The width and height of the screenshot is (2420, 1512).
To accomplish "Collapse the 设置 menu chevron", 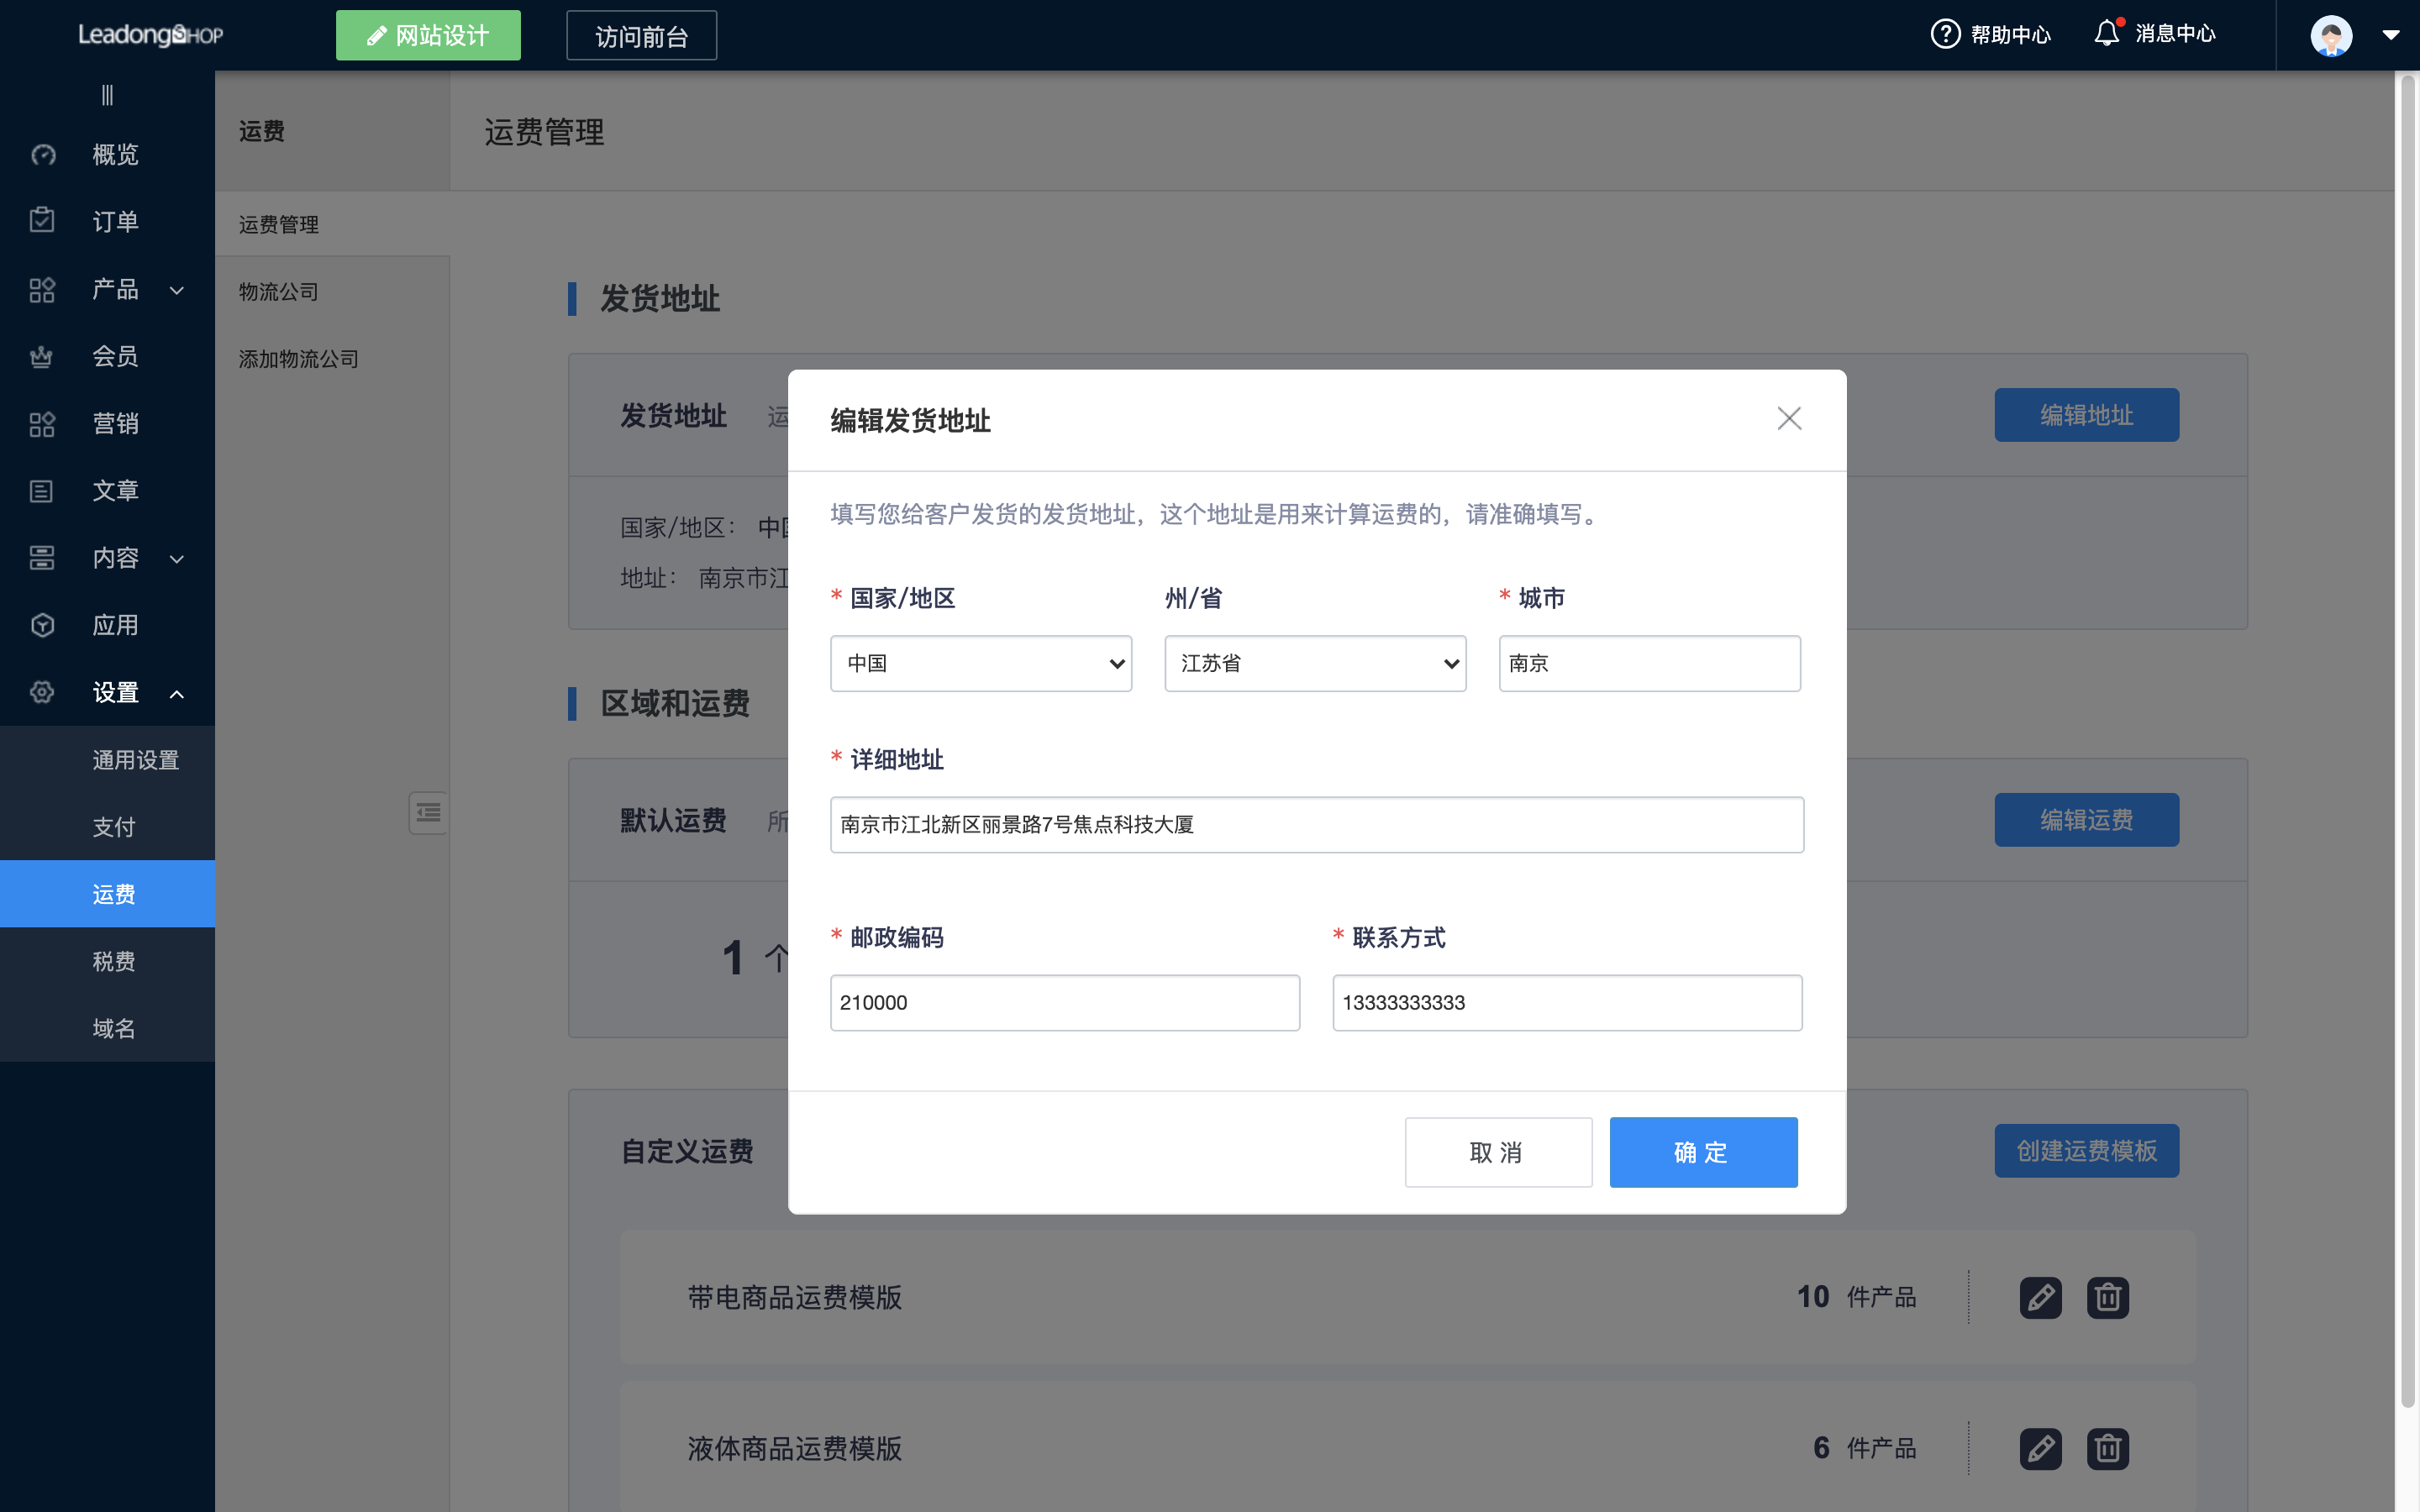I will (178, 693).
